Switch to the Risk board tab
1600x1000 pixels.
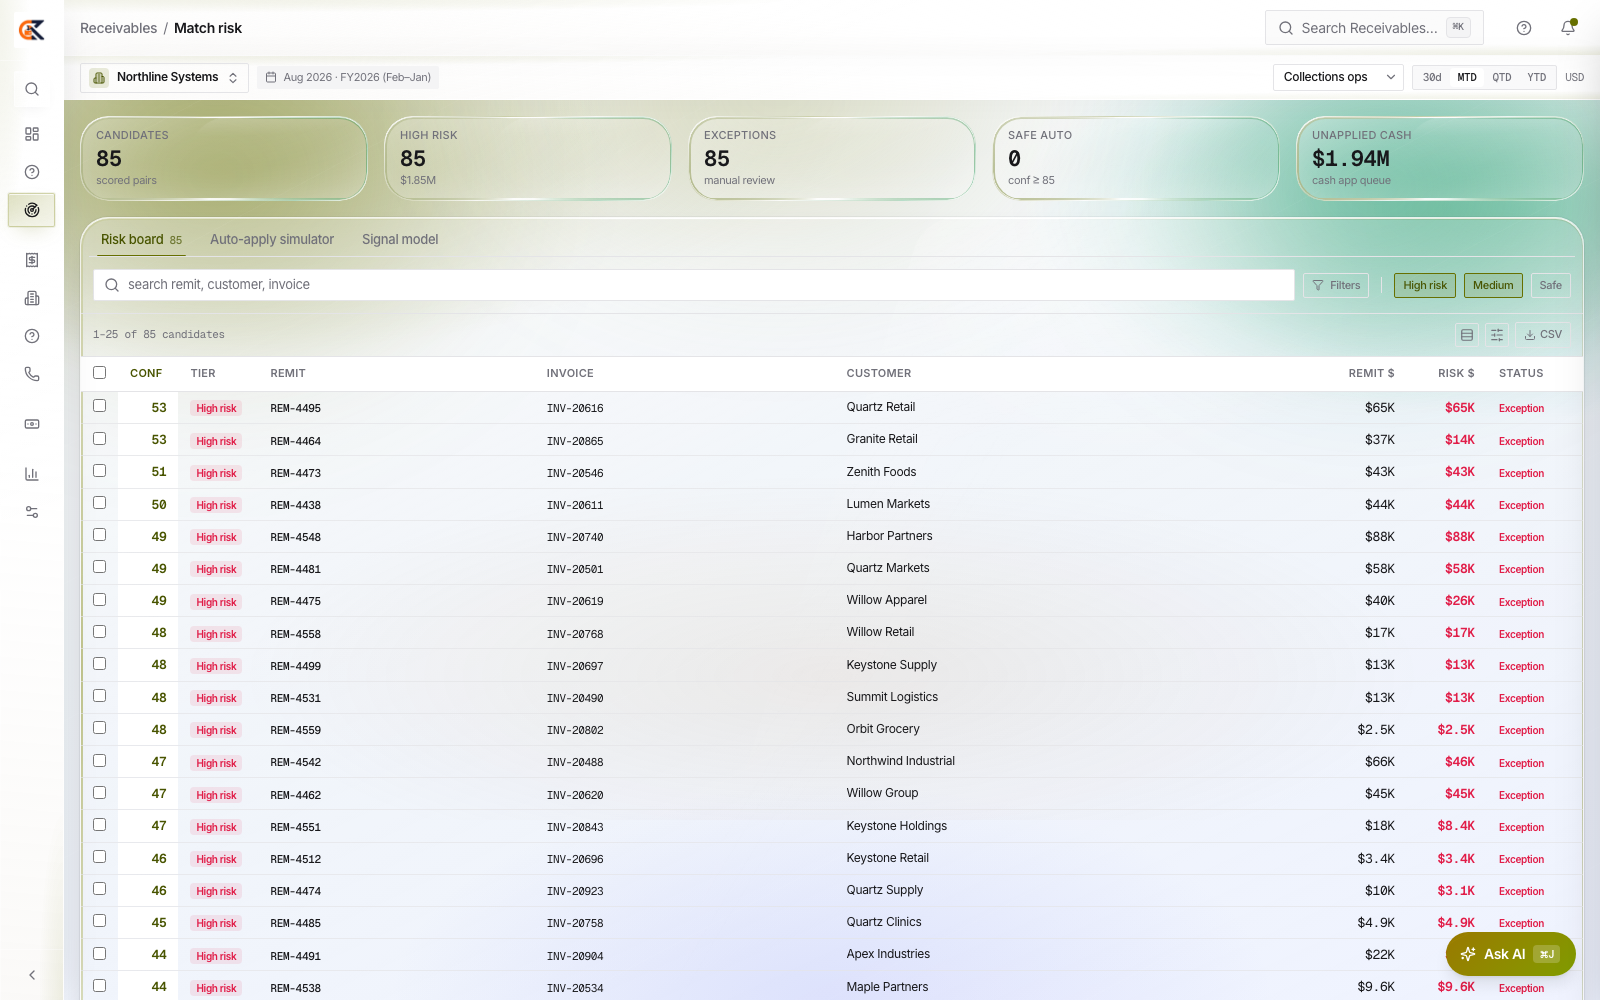tap(141, 240)
